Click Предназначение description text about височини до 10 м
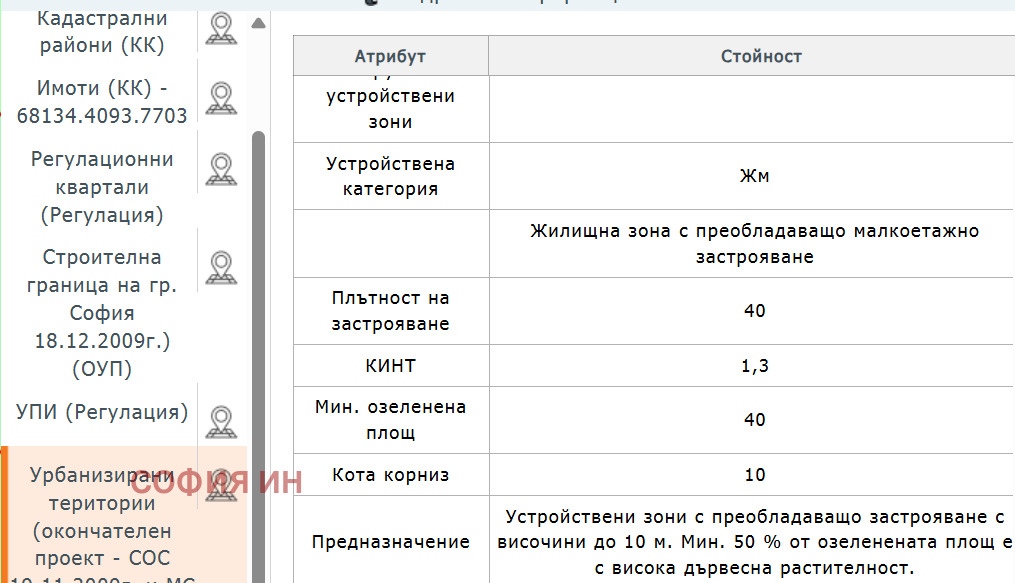This screenshot has height=583, width=1015. coord(754,542)
